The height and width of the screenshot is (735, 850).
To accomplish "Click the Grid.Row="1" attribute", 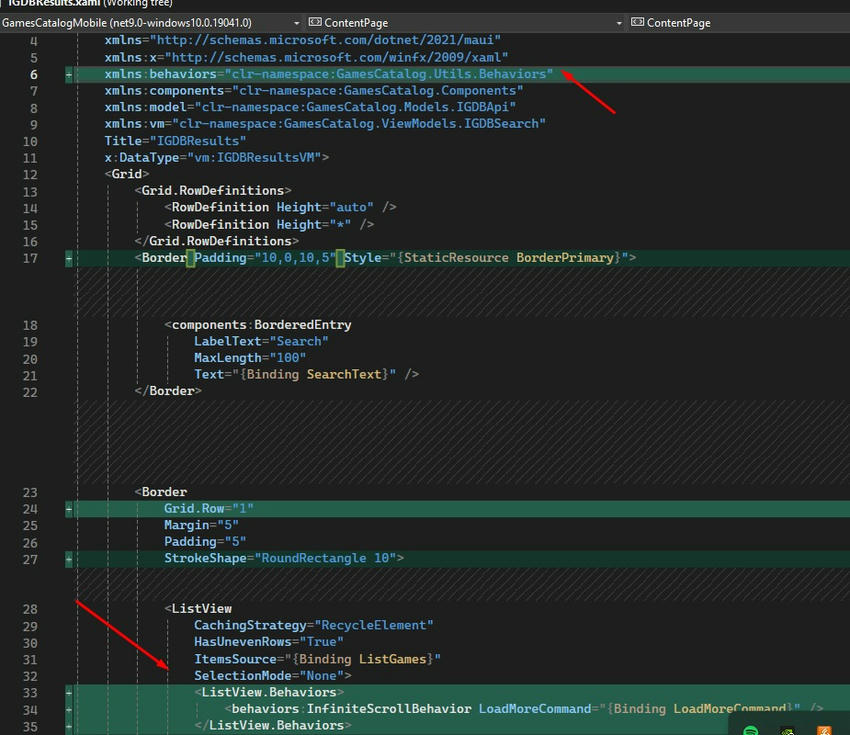I will tap(209, 508).
